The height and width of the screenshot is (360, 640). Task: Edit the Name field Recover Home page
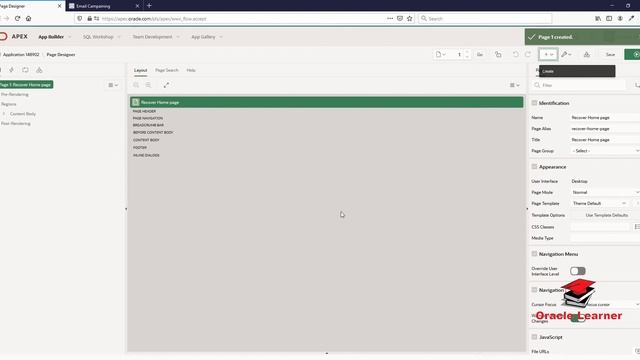[x=605, y=118]
